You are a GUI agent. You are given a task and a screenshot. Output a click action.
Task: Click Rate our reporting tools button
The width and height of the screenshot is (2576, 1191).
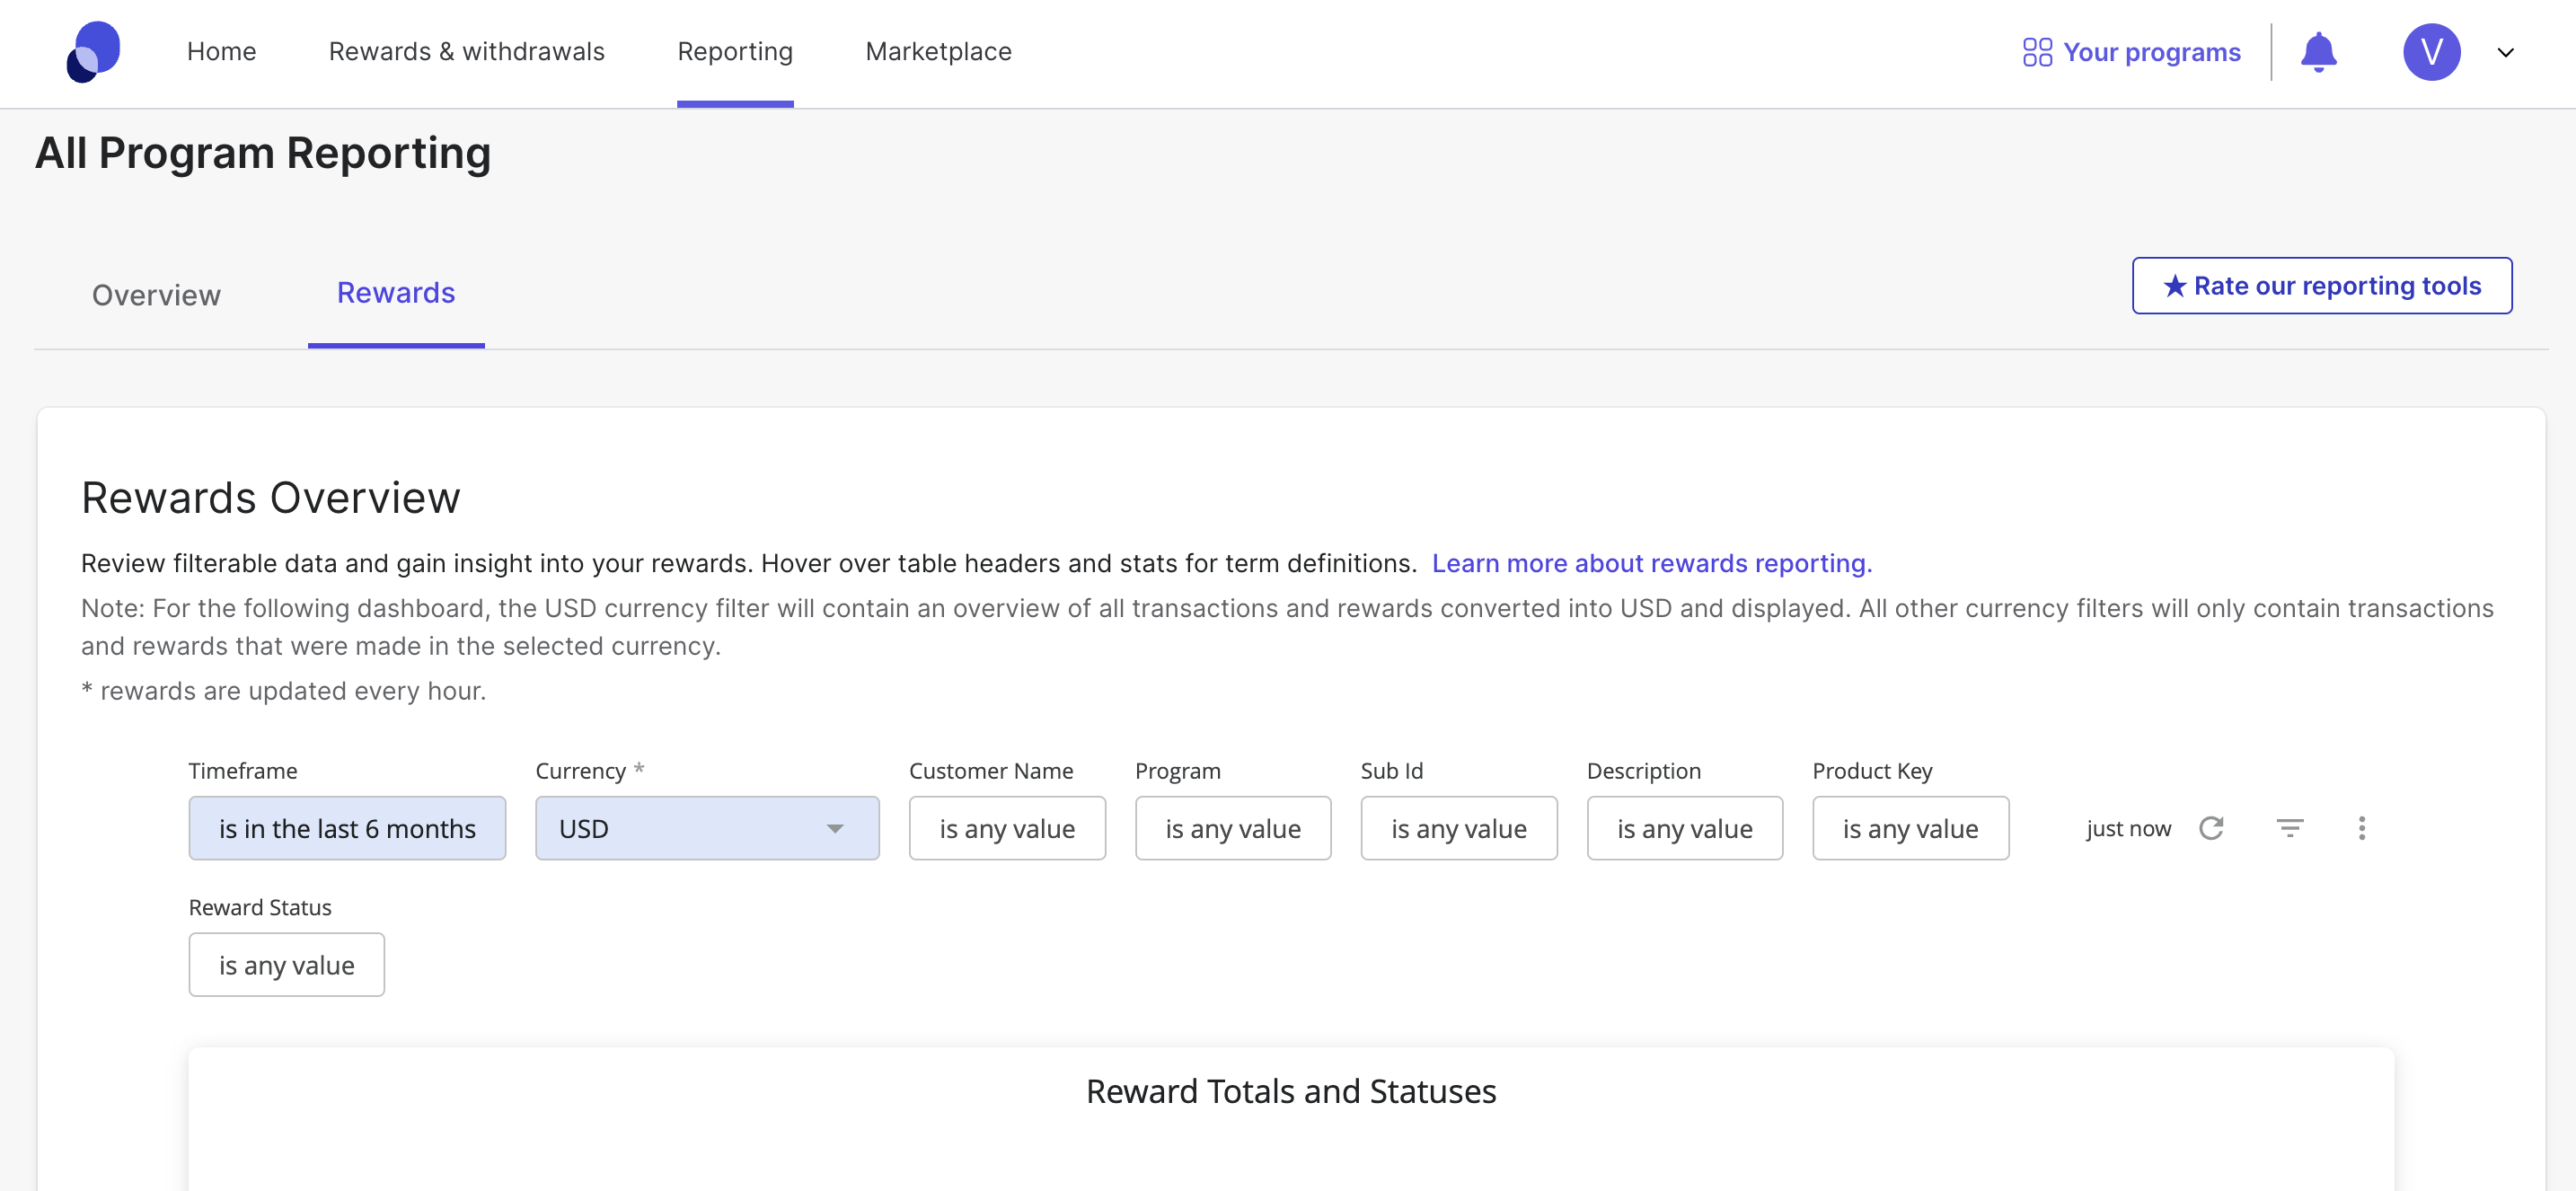point(2321,286)
